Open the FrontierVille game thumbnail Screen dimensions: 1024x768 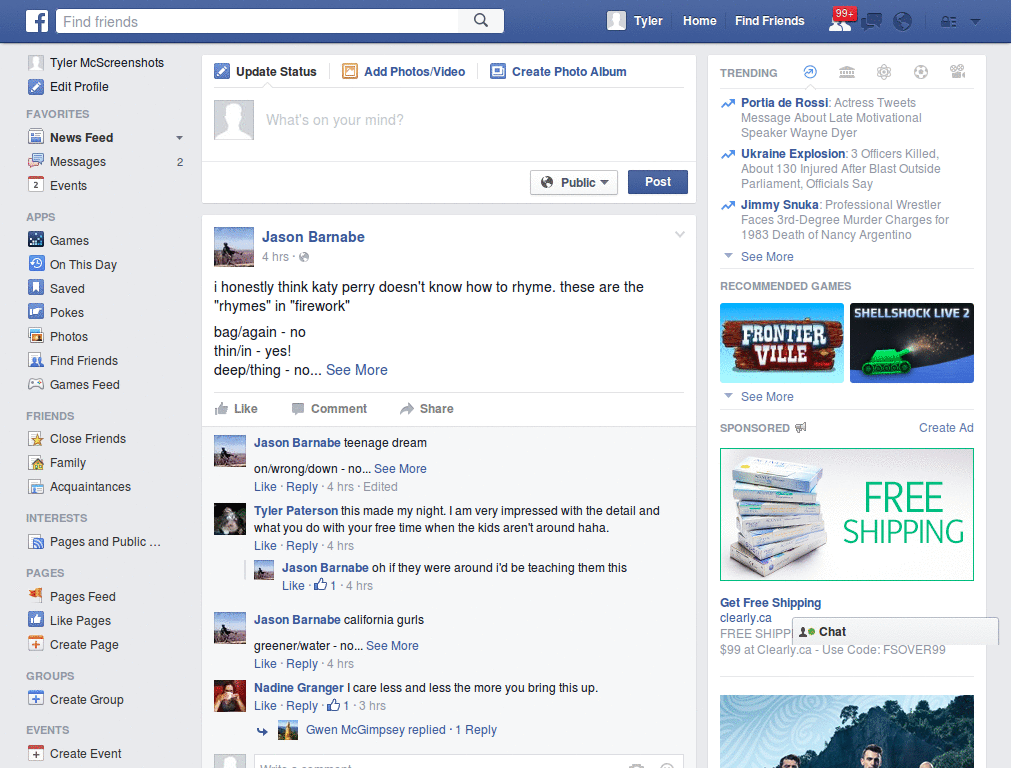pos(782,343)
